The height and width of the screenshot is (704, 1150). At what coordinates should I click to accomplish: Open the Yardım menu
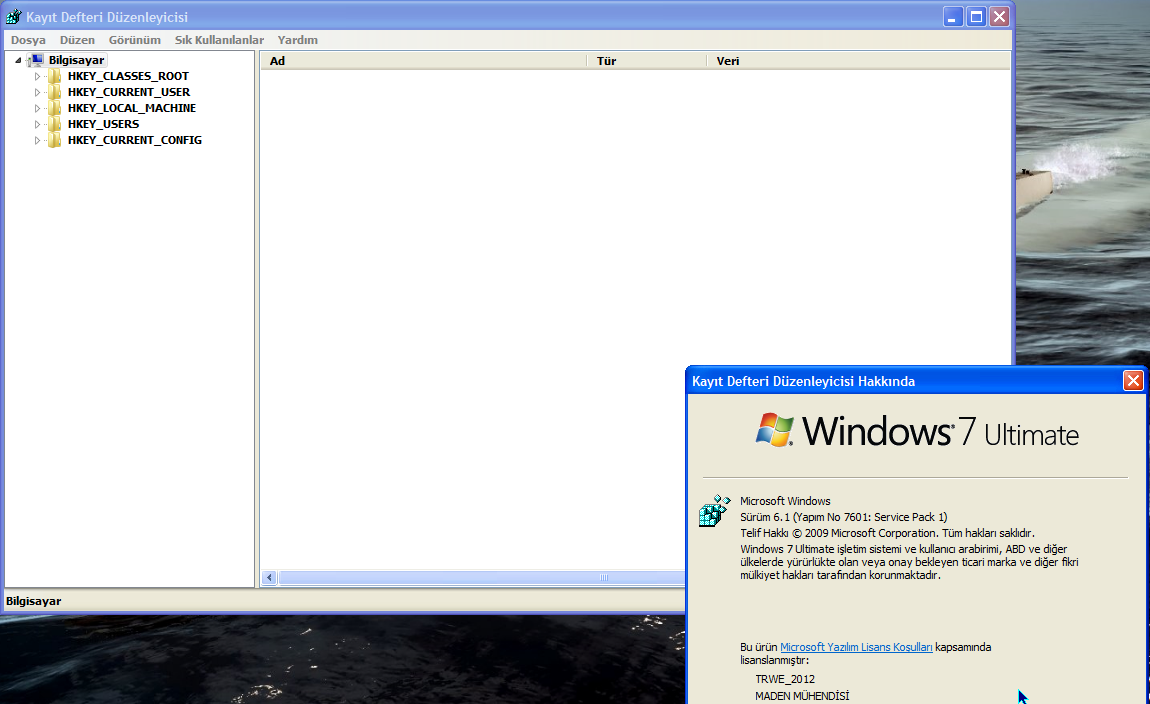297,40
